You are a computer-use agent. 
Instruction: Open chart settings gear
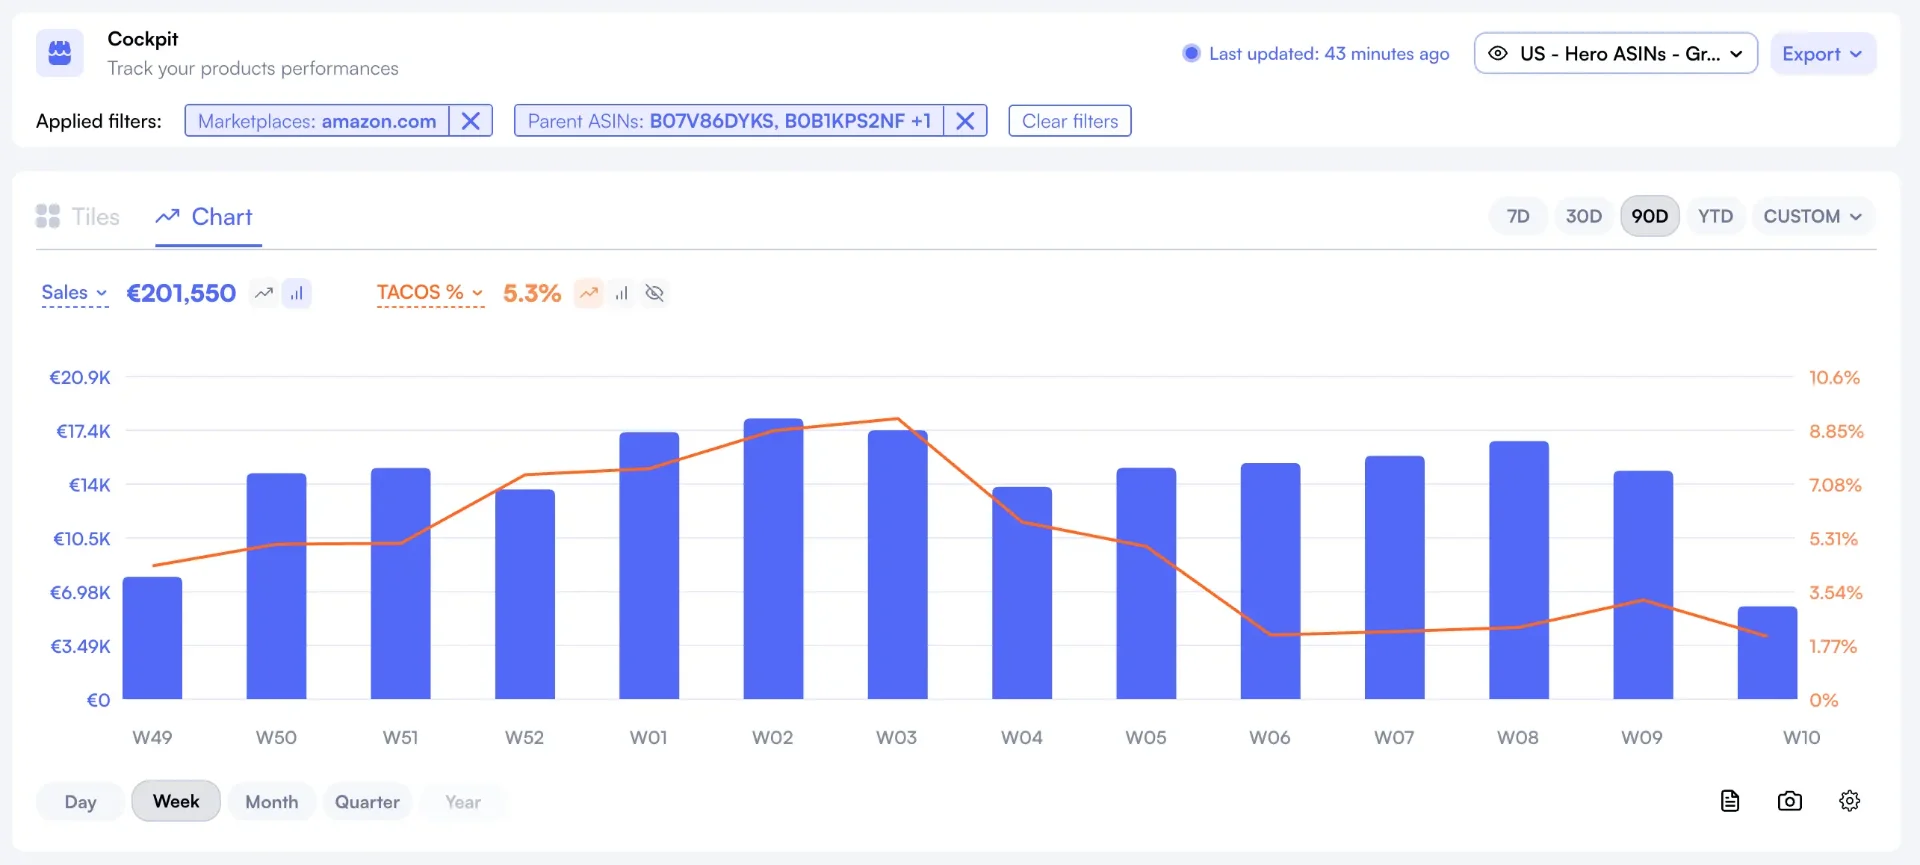1850,801
